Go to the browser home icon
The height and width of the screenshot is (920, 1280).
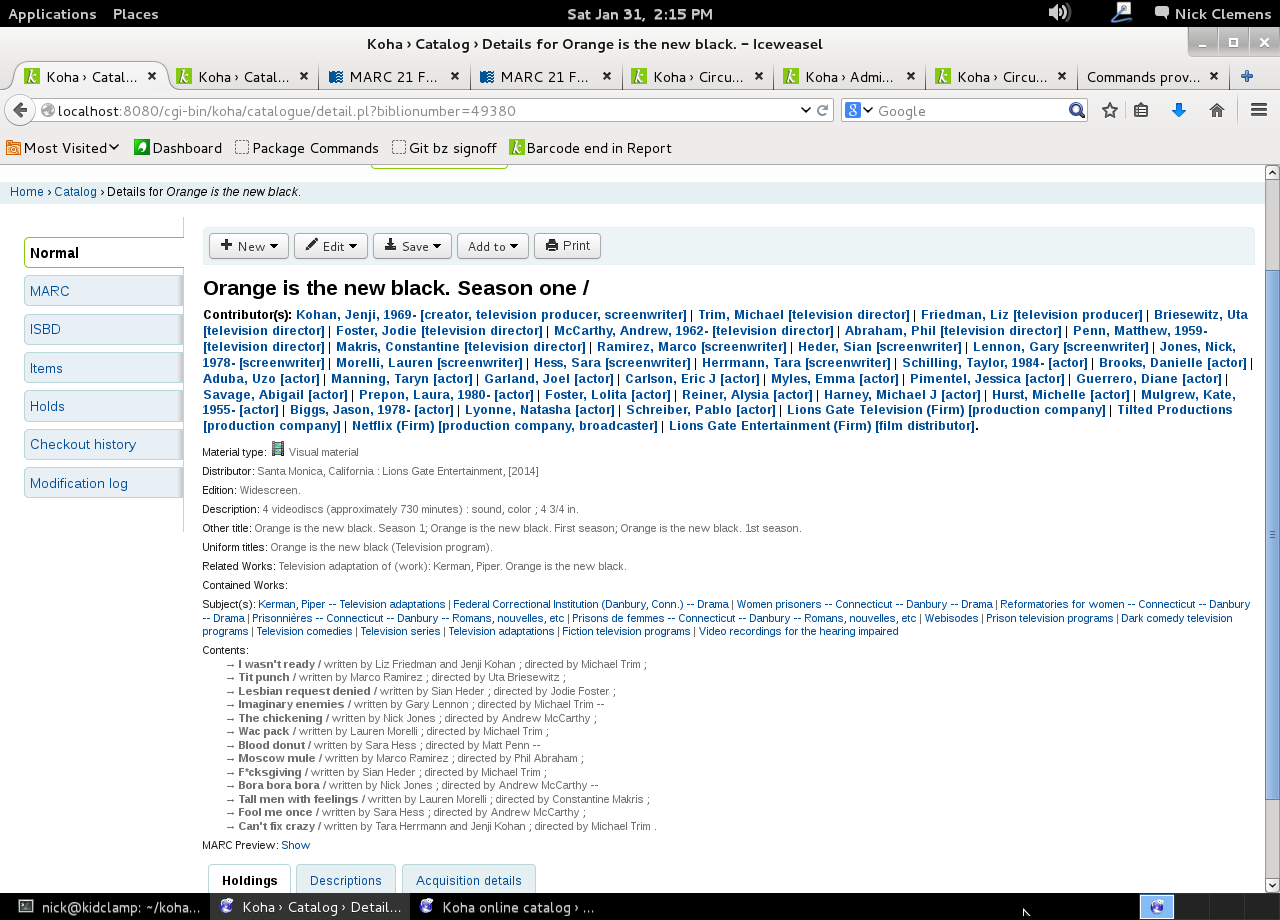[x=1217, y=110]
